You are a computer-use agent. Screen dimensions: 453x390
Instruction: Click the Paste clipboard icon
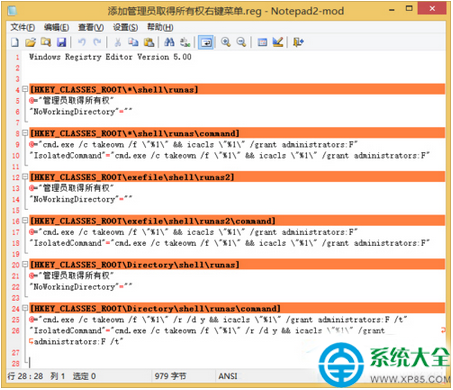tap(149, 42)
